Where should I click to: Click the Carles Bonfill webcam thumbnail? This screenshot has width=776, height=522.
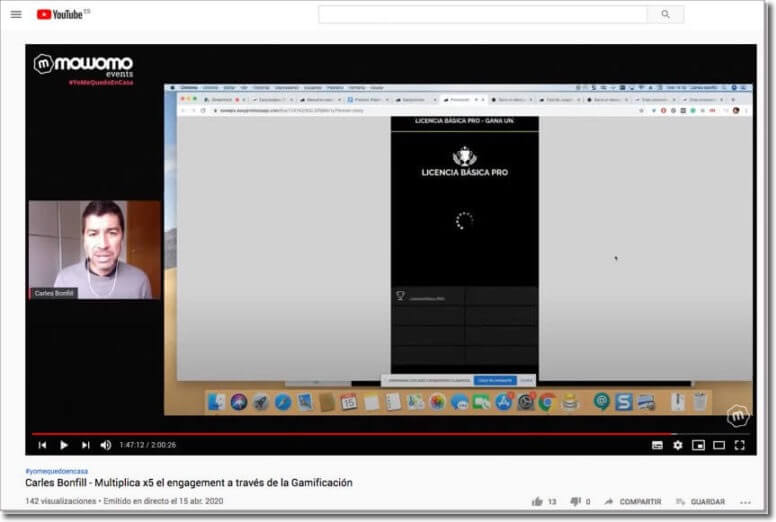coord(95,250)
